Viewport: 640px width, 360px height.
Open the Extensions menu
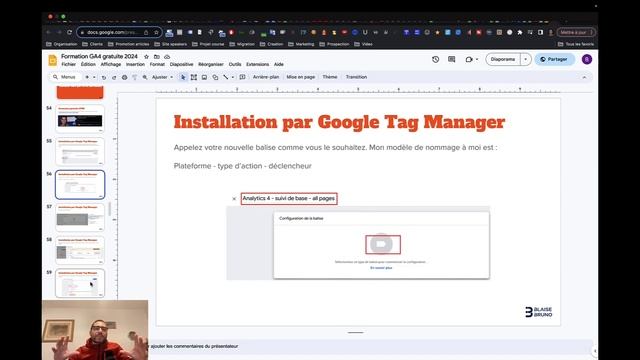[x=258, y=64]
